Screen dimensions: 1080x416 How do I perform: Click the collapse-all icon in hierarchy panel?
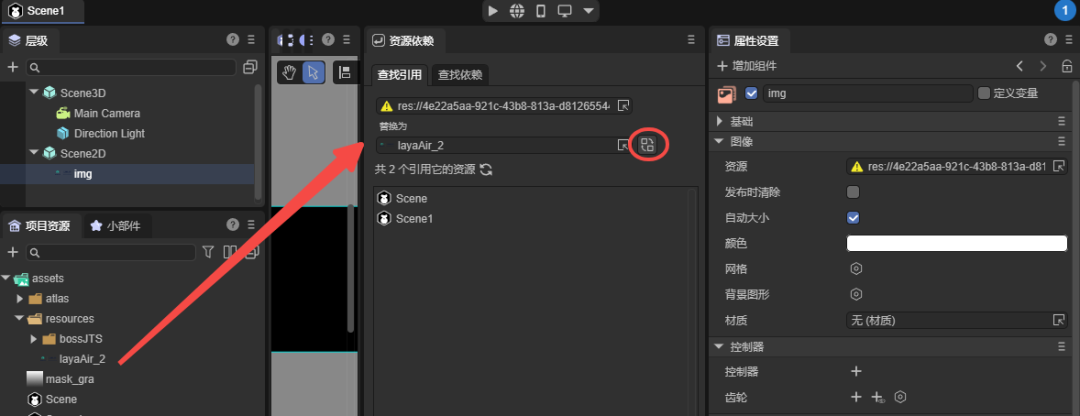tap(250, 67)
